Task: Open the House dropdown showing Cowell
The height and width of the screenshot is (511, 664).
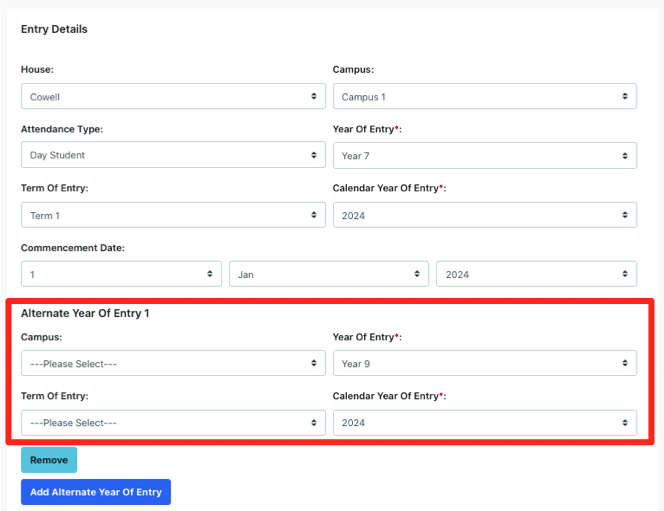Action: (x=172, y=97)
